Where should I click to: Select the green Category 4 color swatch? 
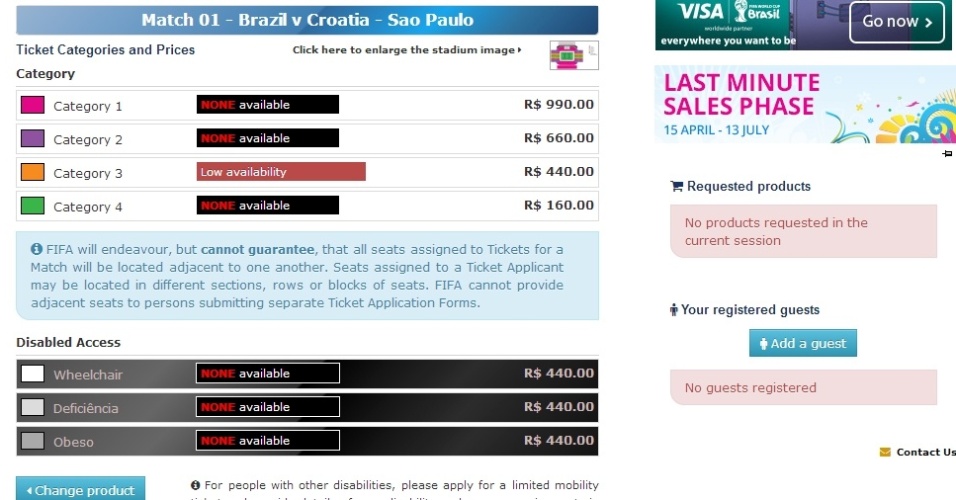[x=32, y=205]
